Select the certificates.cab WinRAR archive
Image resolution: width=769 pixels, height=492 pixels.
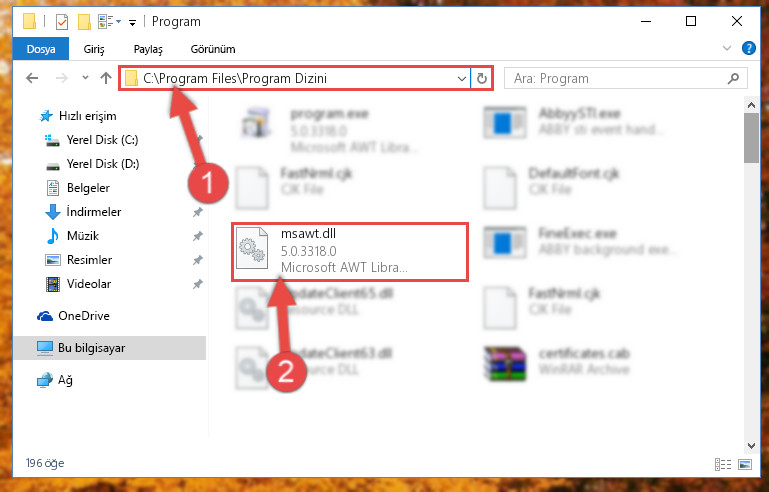(x=557, y=363)
